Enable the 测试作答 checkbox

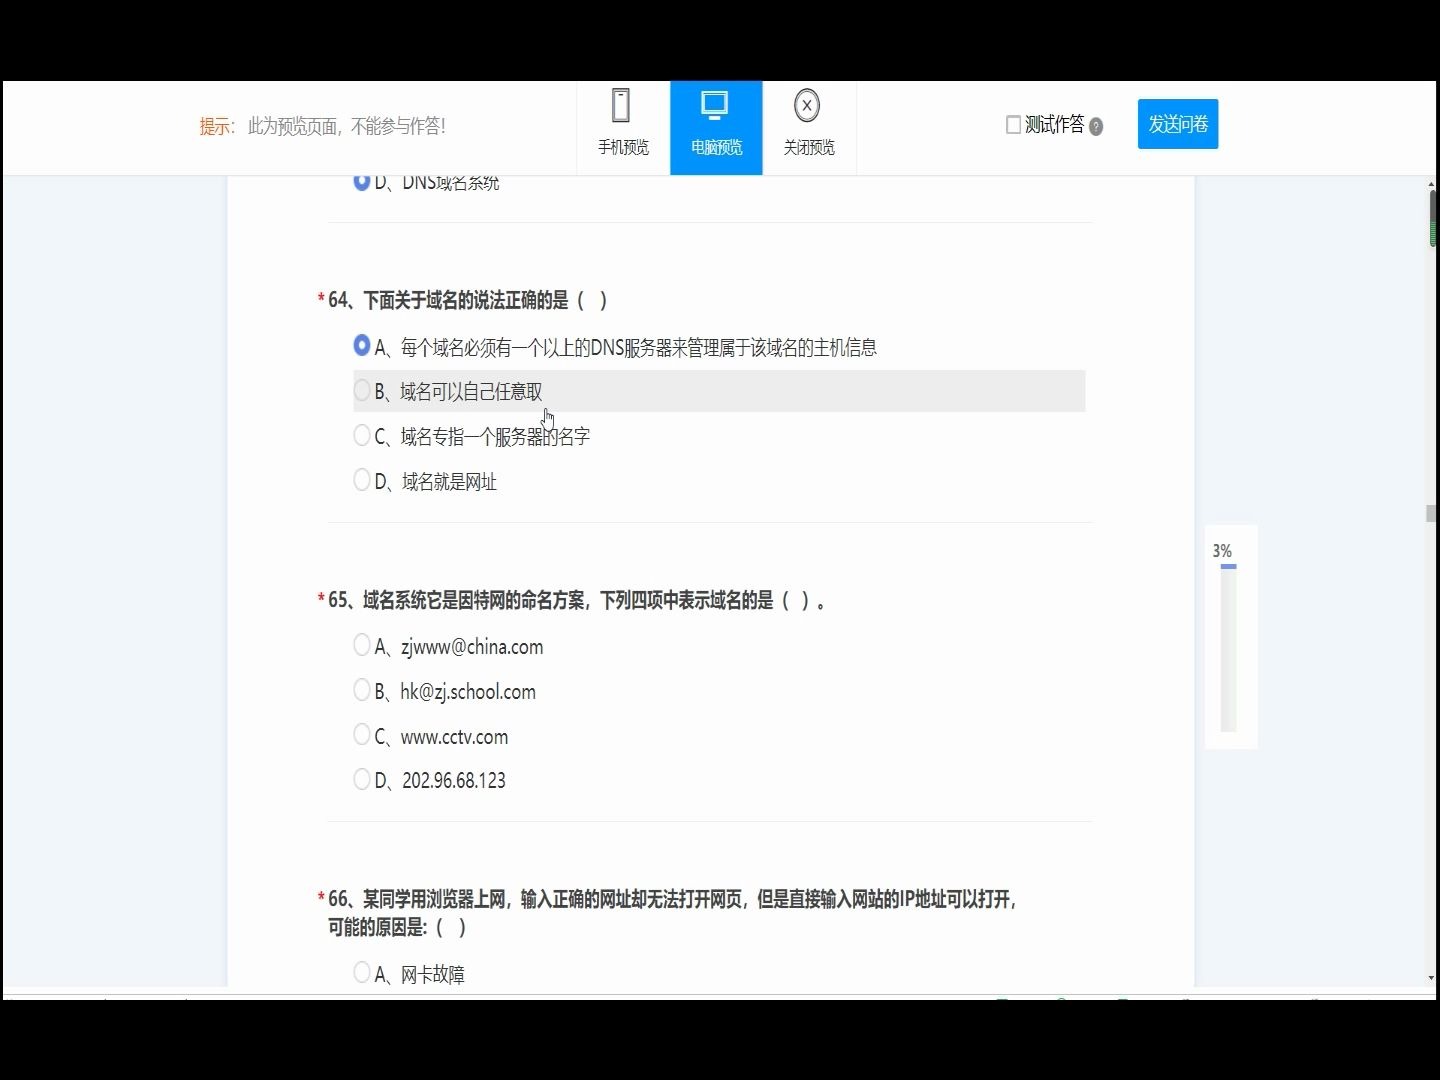tap(1013, 125)
